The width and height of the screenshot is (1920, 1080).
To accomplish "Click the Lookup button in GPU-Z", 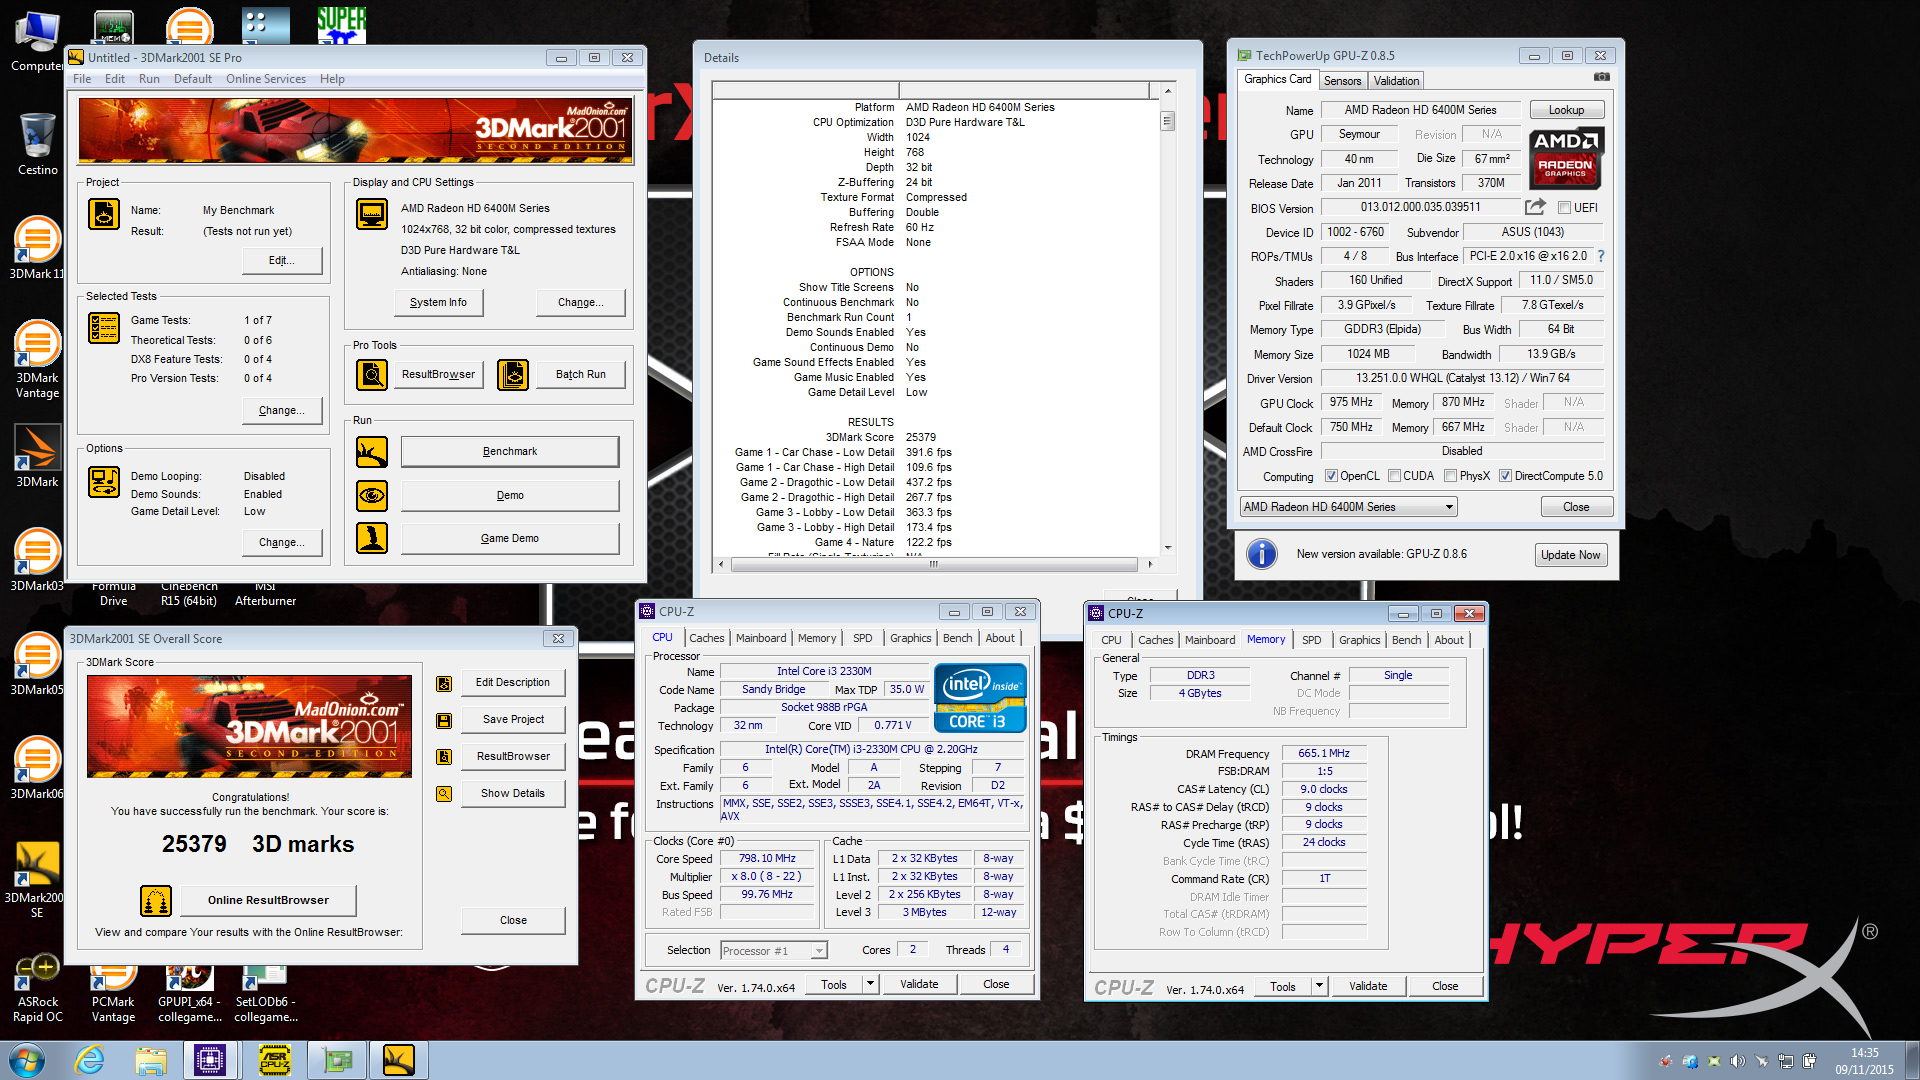I will [1566, 110].
